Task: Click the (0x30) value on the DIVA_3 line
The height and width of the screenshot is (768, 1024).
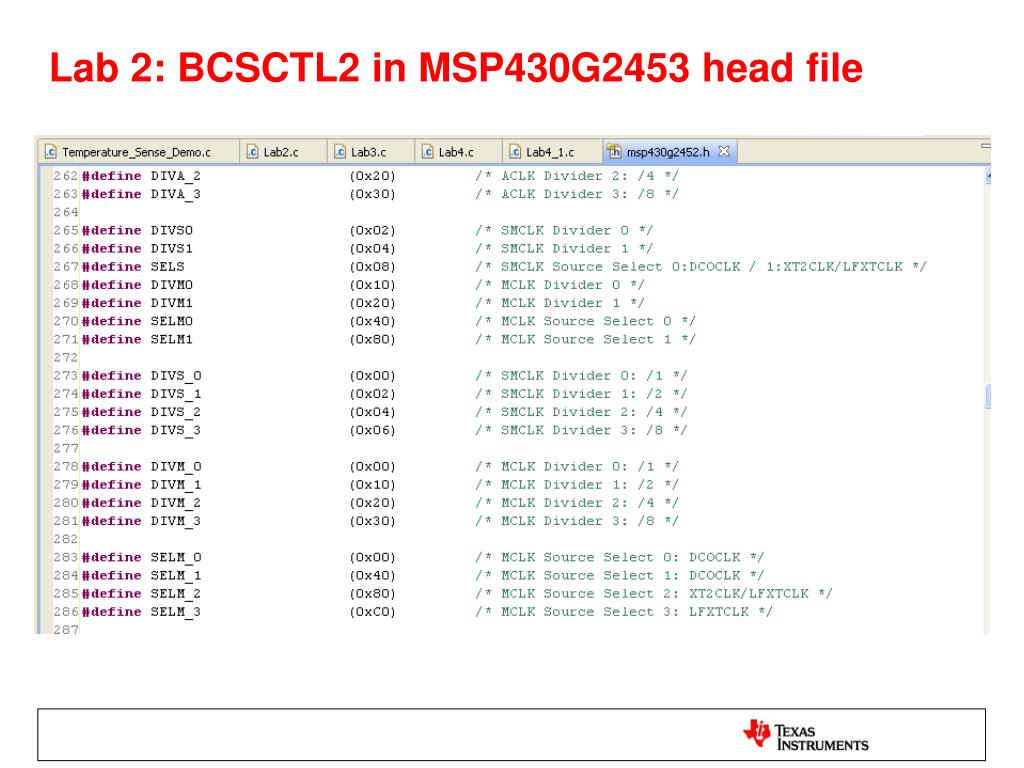Action: pos(372,195)
